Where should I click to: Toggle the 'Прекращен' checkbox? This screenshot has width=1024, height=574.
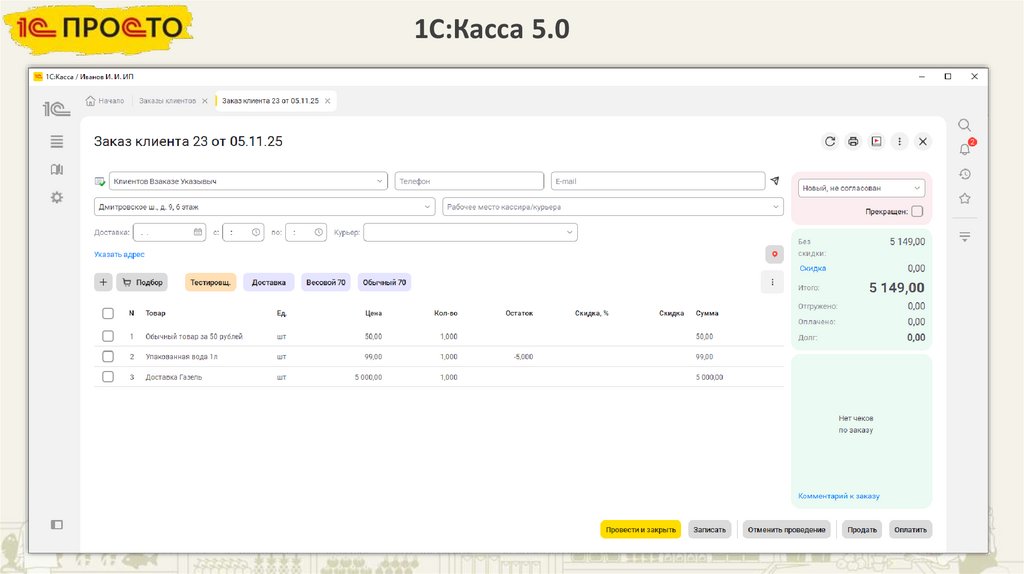(917, 212)
